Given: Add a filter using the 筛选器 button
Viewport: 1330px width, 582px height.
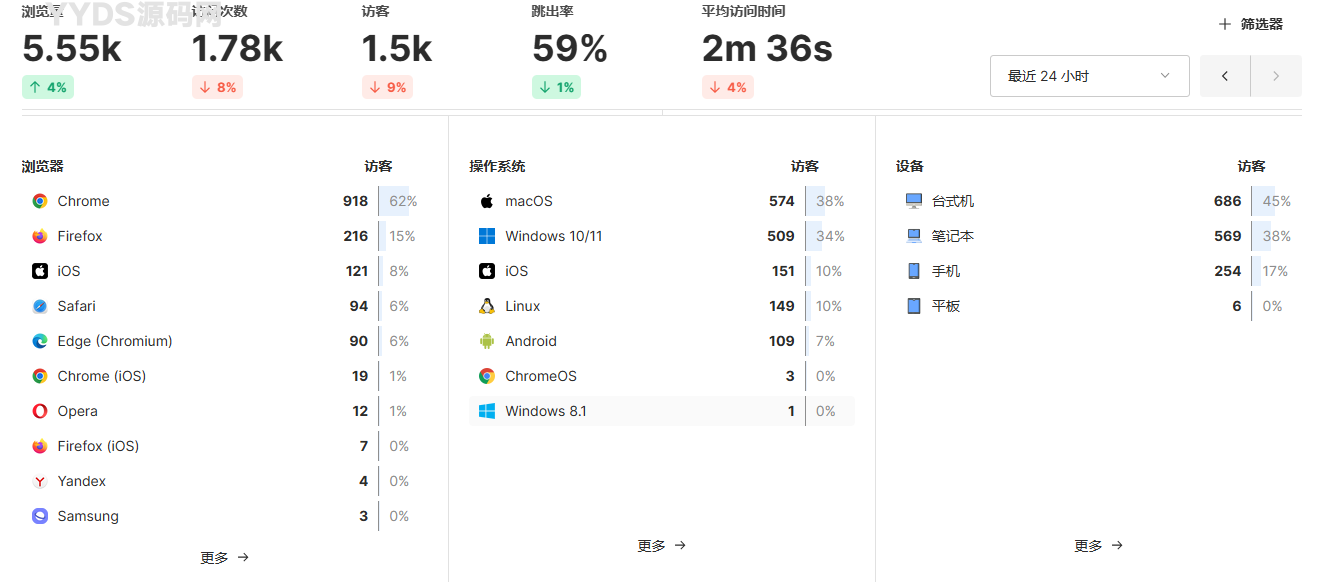Looking at the screenshot, I should pyautogui.click(x=1249, y=23).
